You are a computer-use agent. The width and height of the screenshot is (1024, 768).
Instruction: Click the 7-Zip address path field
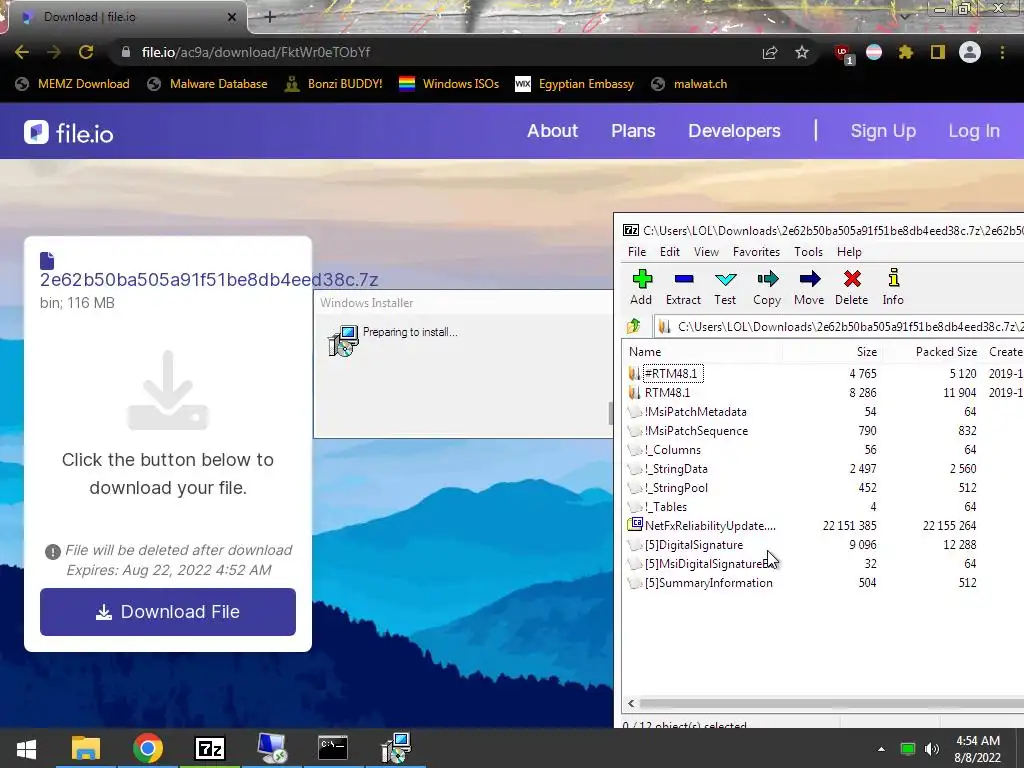point(839,326)
